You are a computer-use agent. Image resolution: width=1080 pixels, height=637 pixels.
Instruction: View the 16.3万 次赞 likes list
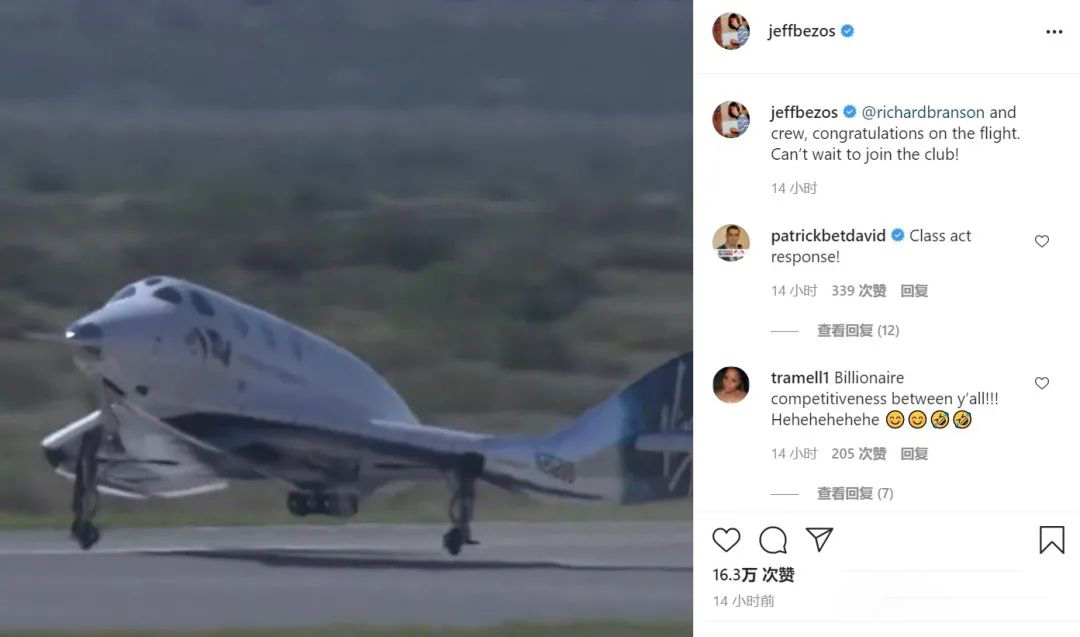pos(754,574)
